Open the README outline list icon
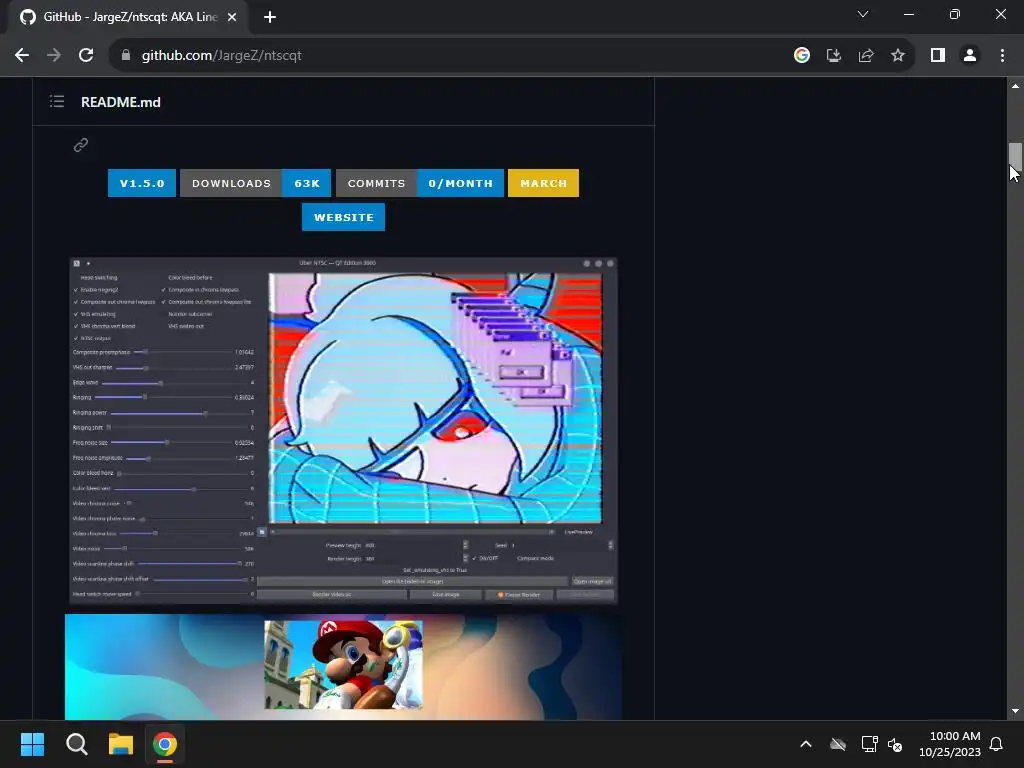The width and height of the screenshot is (1024, 768). click(57, 101)
